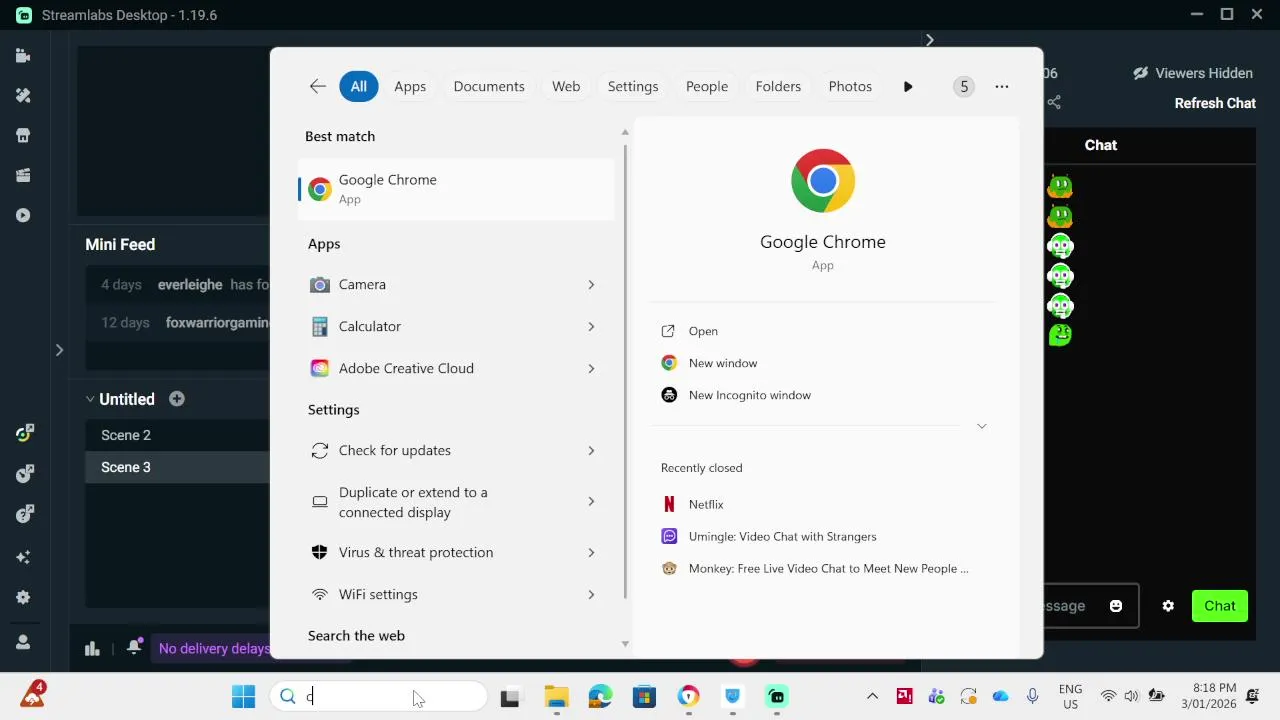Switch to People search filter
Image resolution: width=1280 pixels, height=720 pixels.
pyautogui.click(x=707, y=86)
